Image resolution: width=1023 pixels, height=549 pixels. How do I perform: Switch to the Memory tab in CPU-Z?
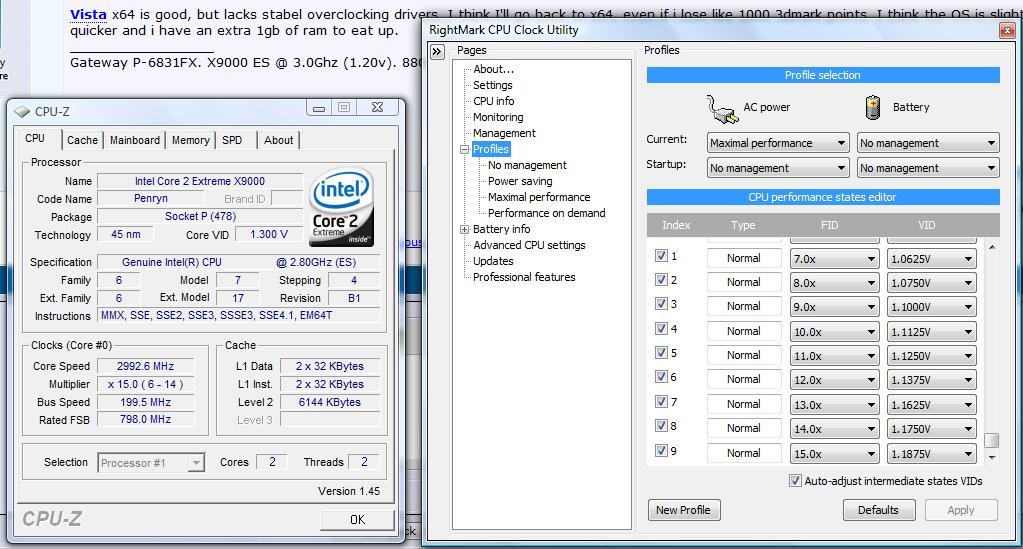[x=191, y=140]
